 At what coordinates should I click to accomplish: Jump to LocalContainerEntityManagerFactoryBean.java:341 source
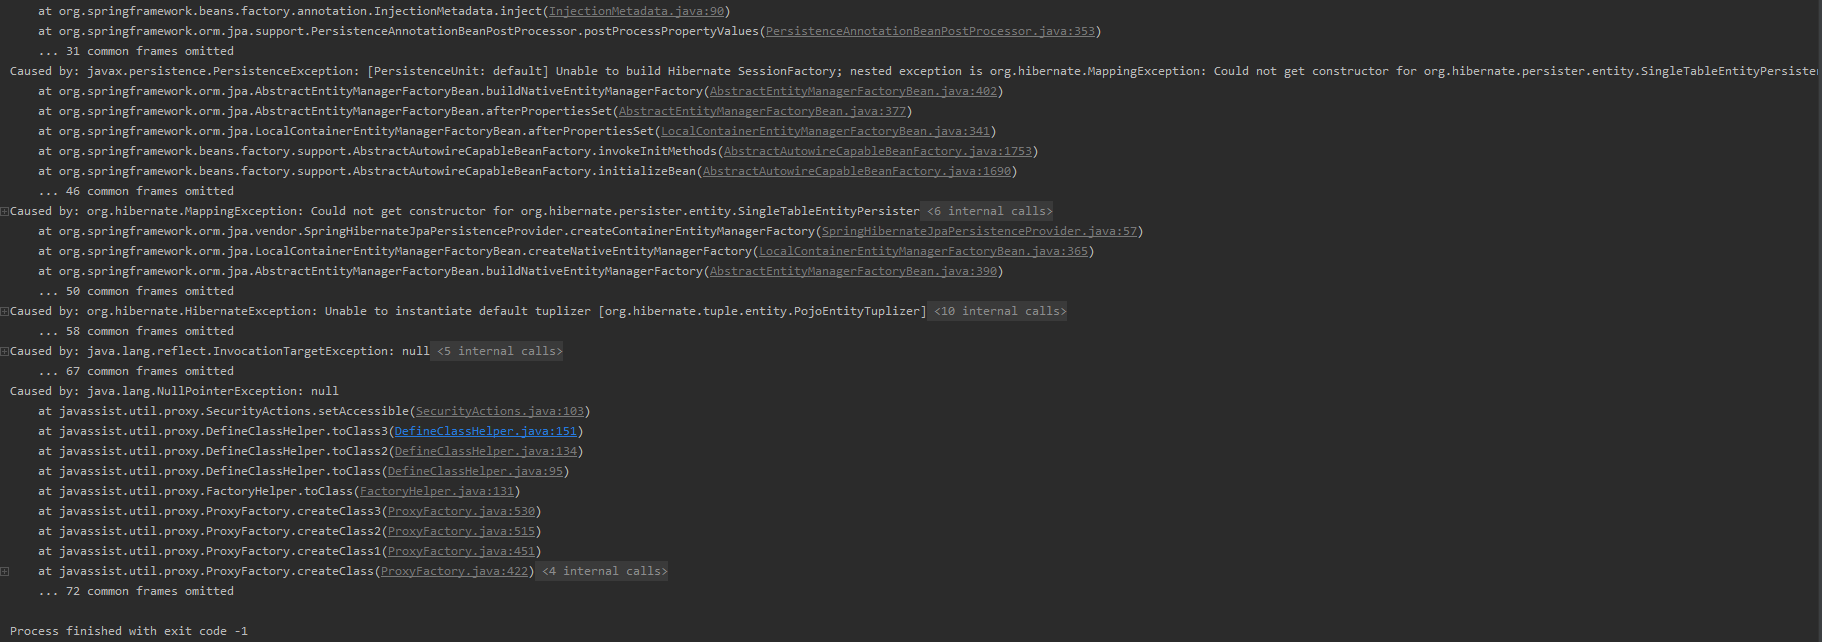pyautogui.click(x=825, y=131)
